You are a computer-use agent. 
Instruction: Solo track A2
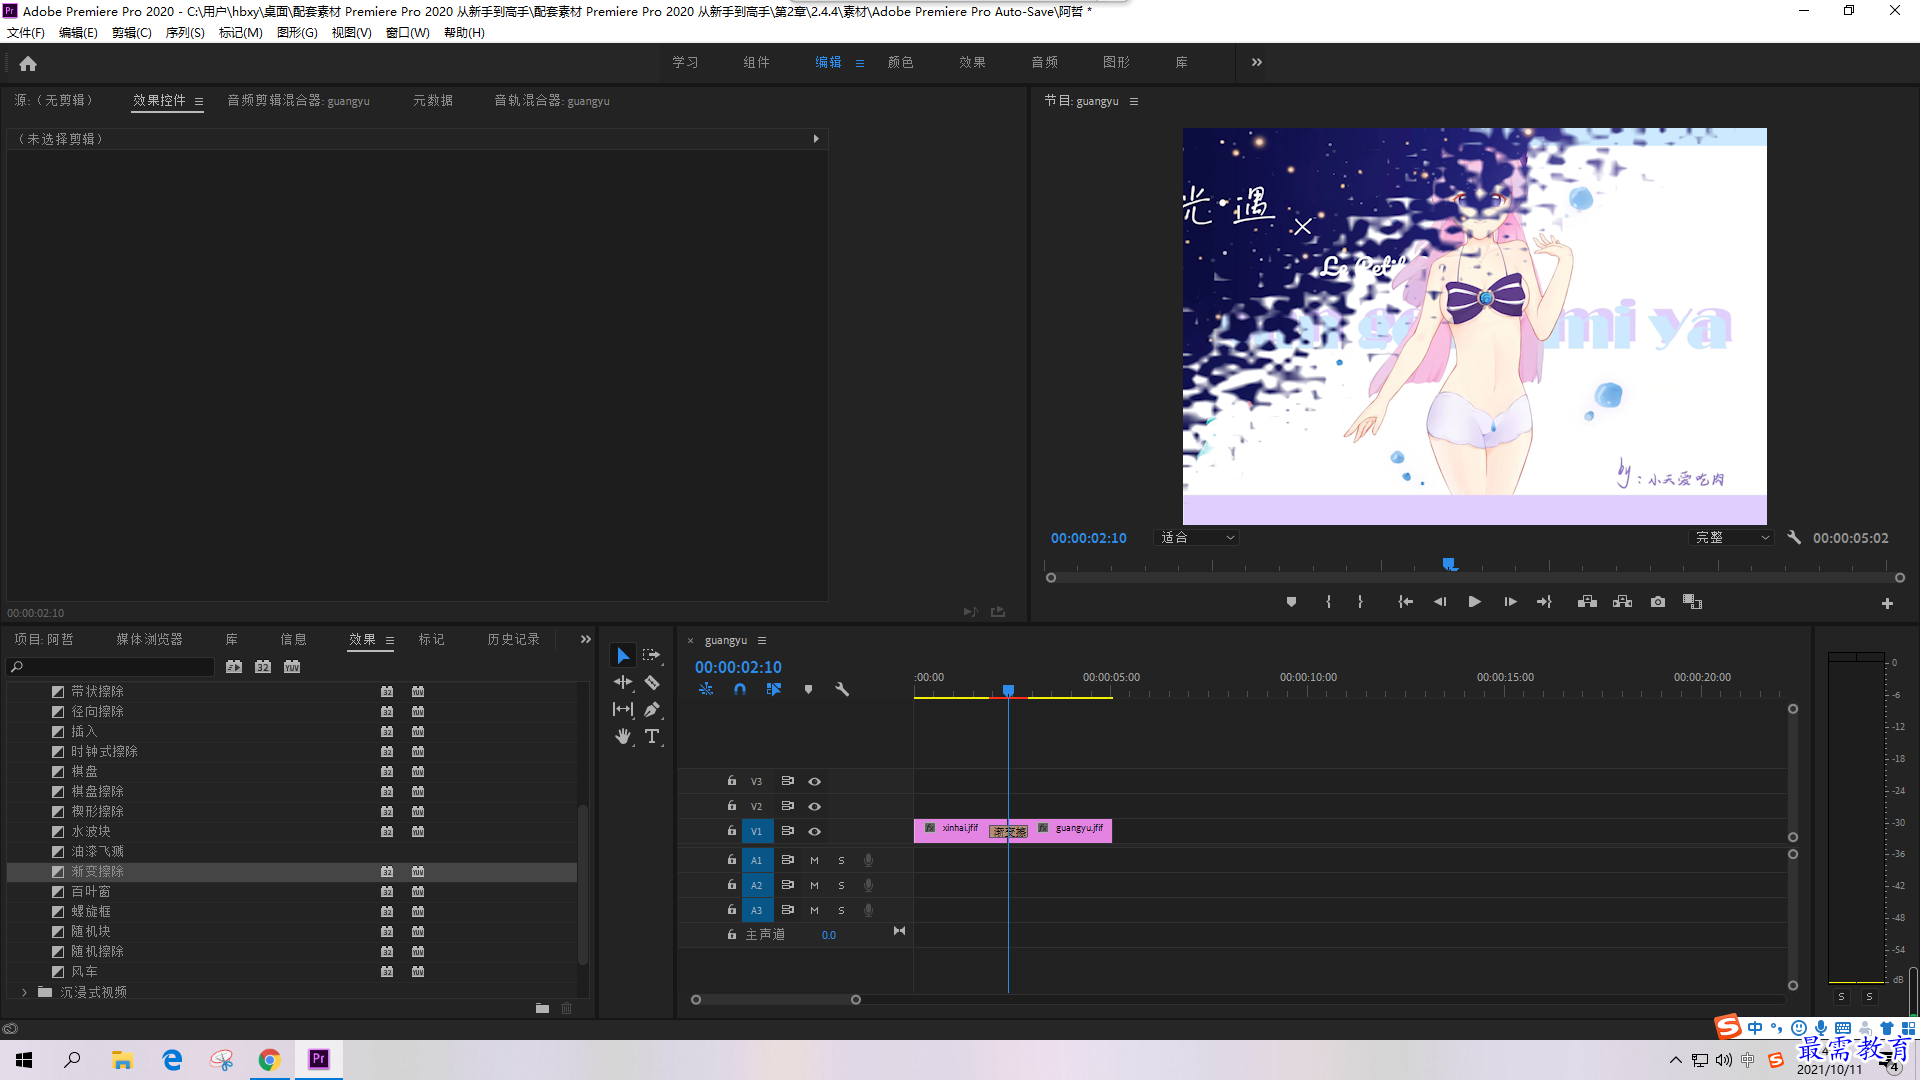pyautogui.click(x=841, y=885)
